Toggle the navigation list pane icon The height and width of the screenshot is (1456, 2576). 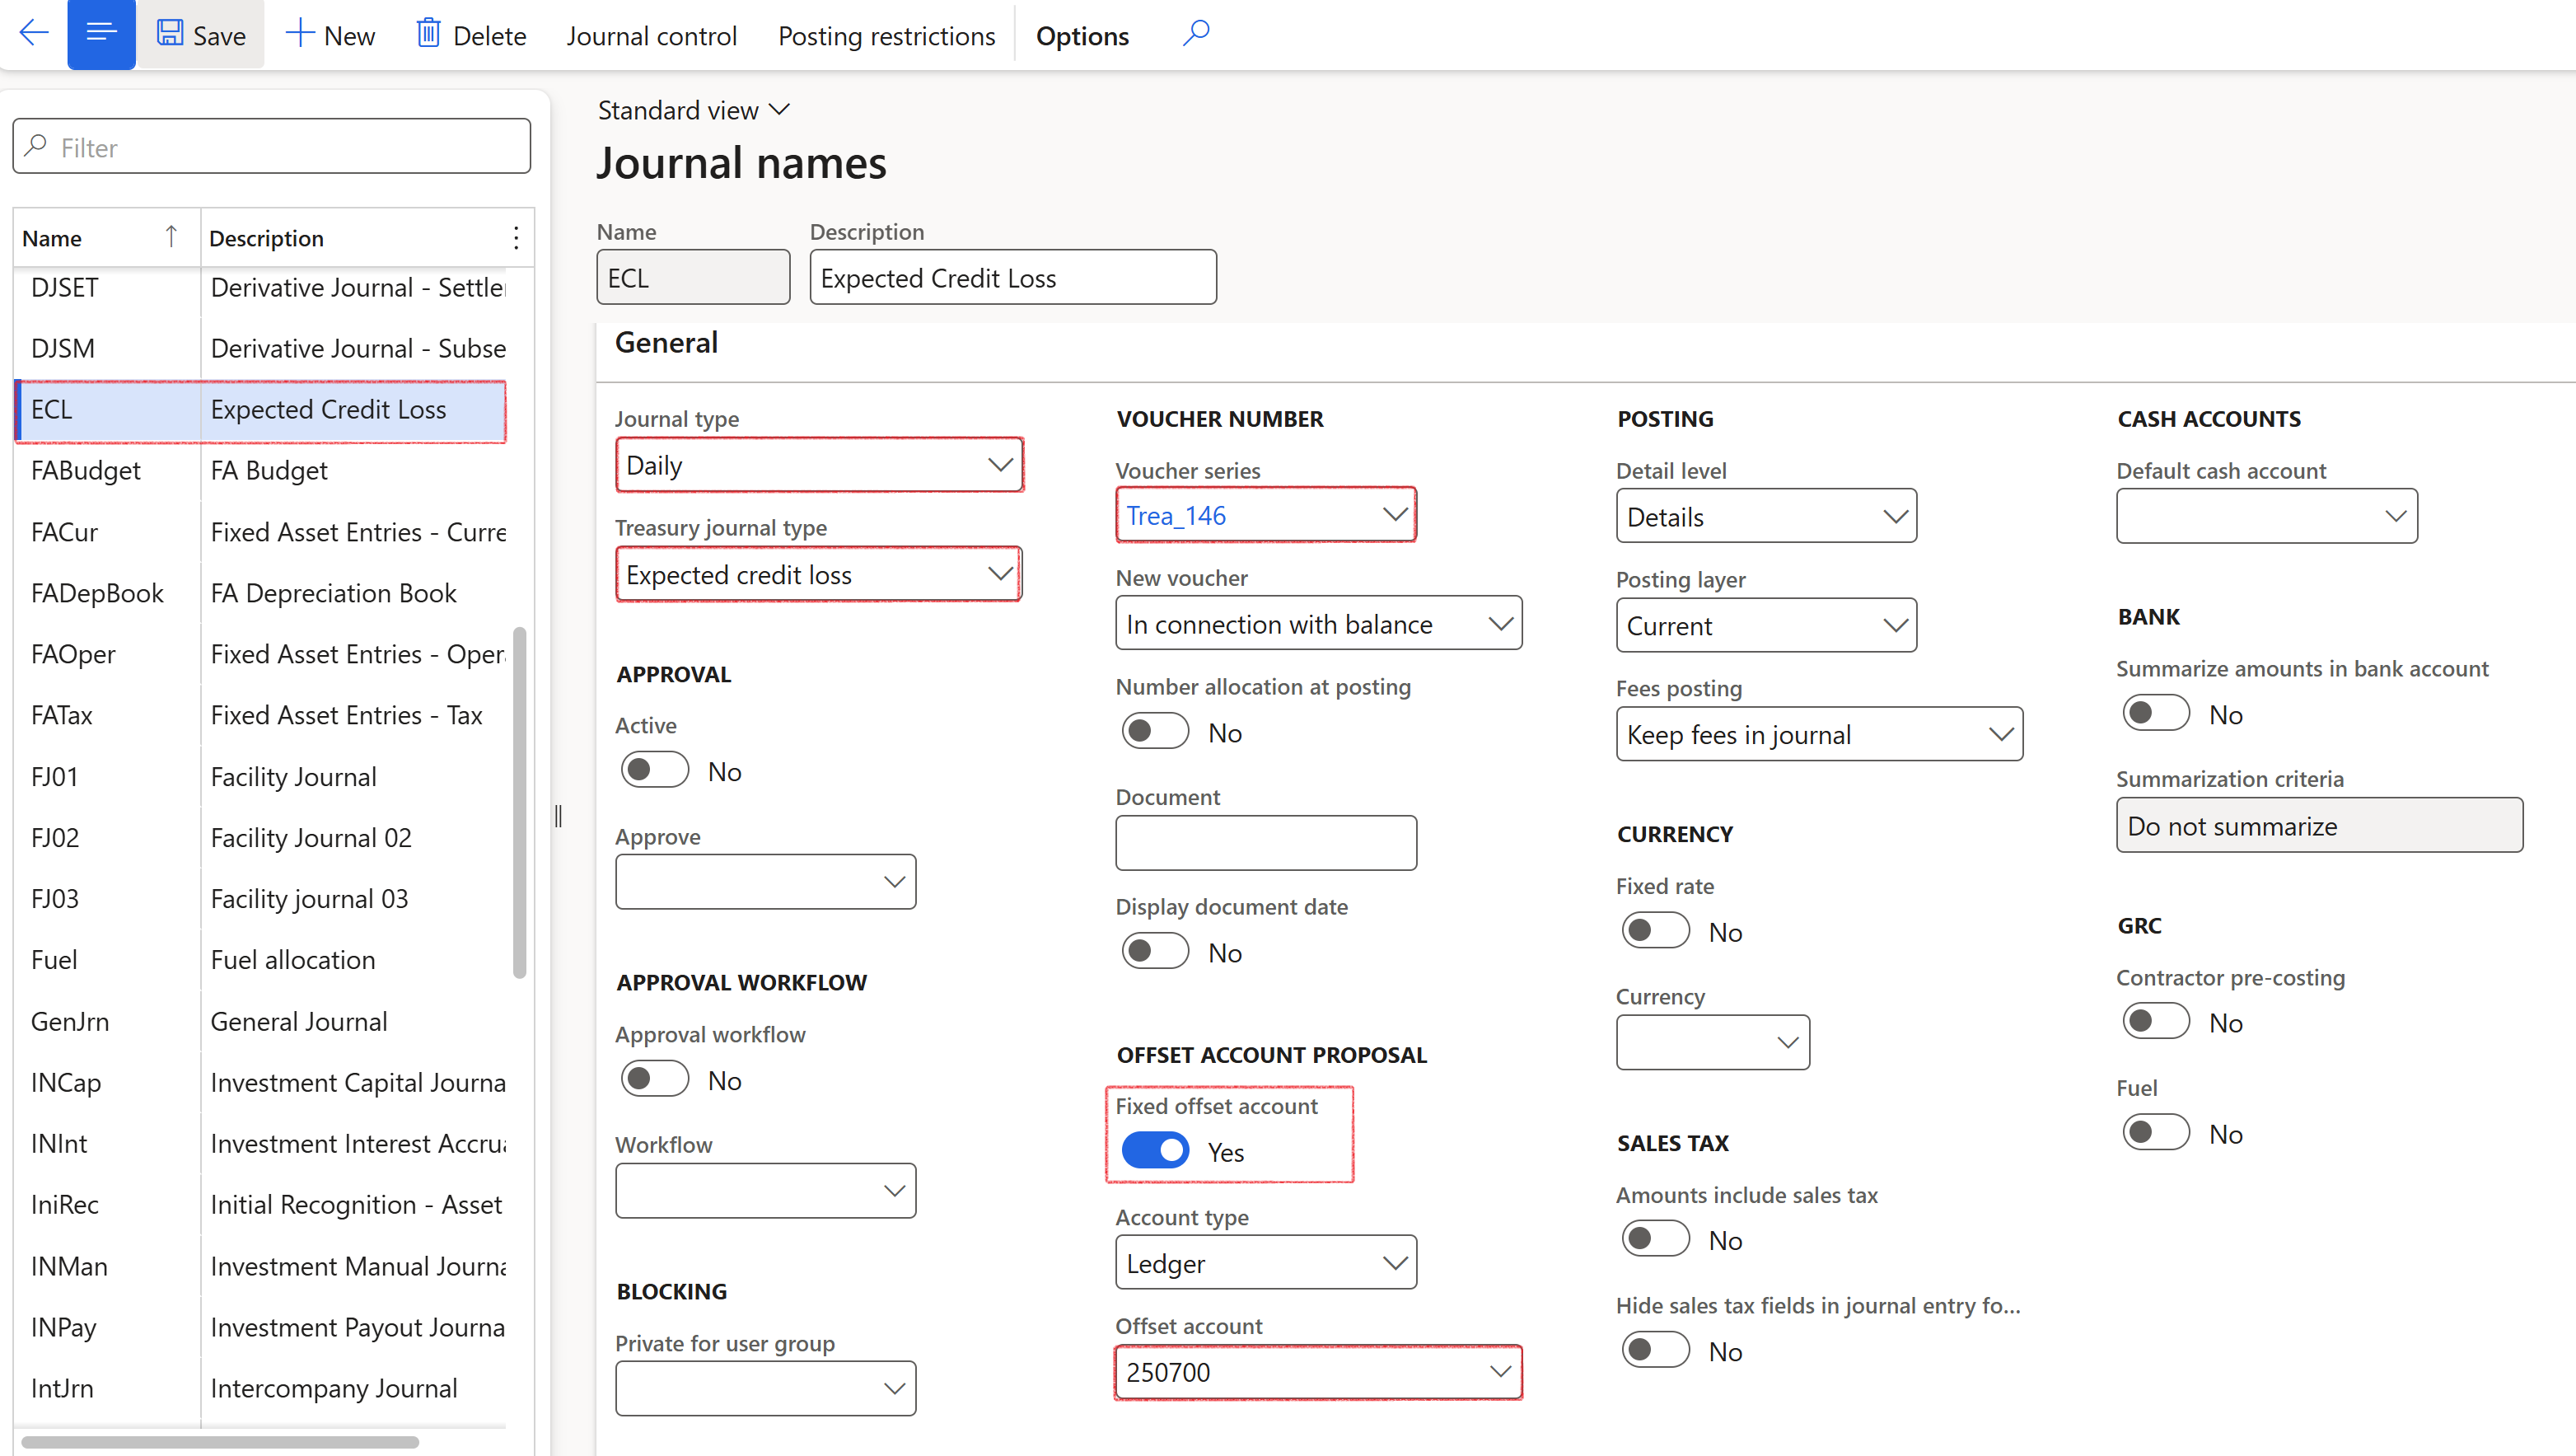click(x=101, y=34)
